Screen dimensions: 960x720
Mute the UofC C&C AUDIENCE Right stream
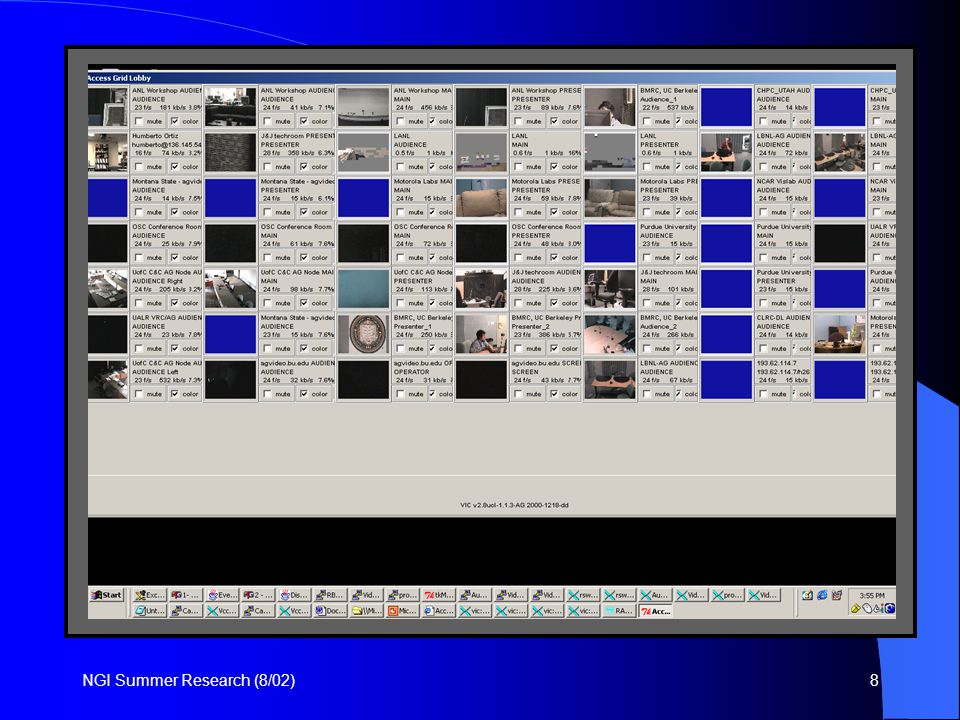coord(139,303)
